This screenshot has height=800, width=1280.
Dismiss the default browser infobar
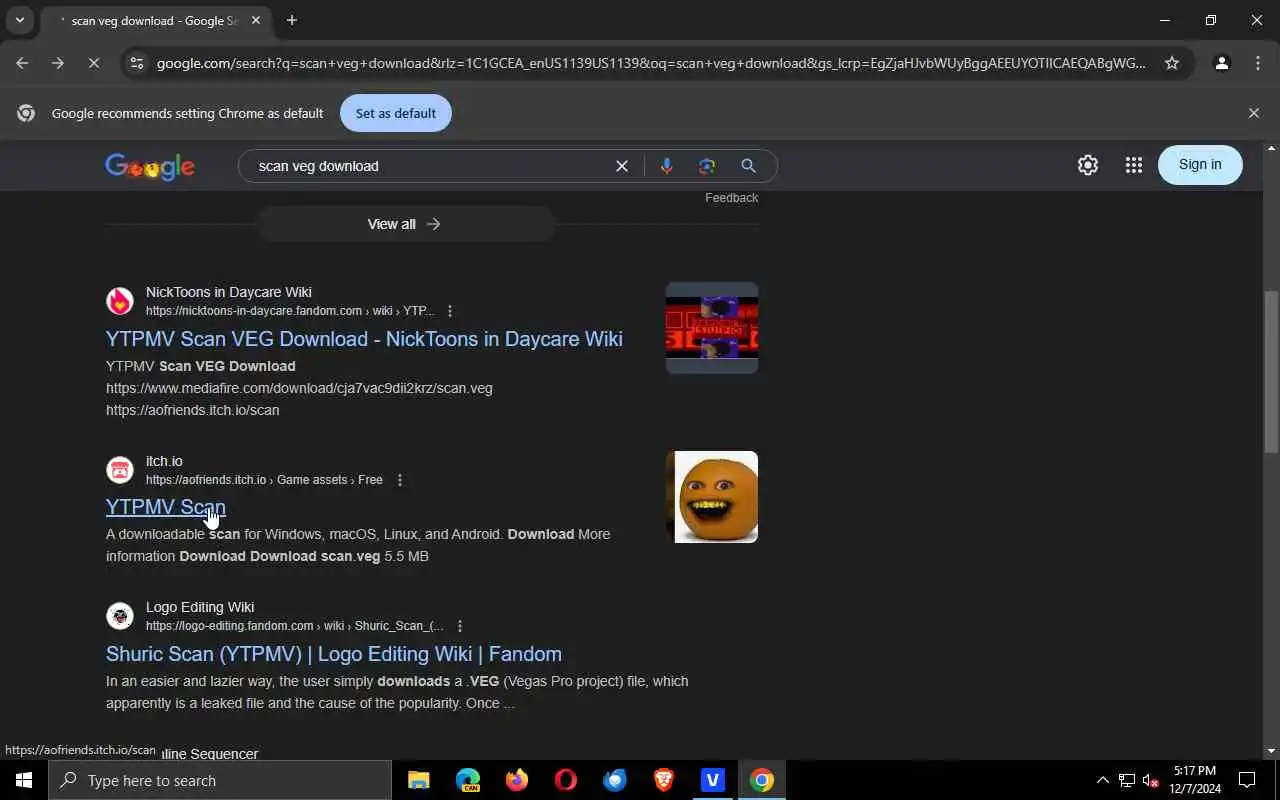pos(1253,113)
